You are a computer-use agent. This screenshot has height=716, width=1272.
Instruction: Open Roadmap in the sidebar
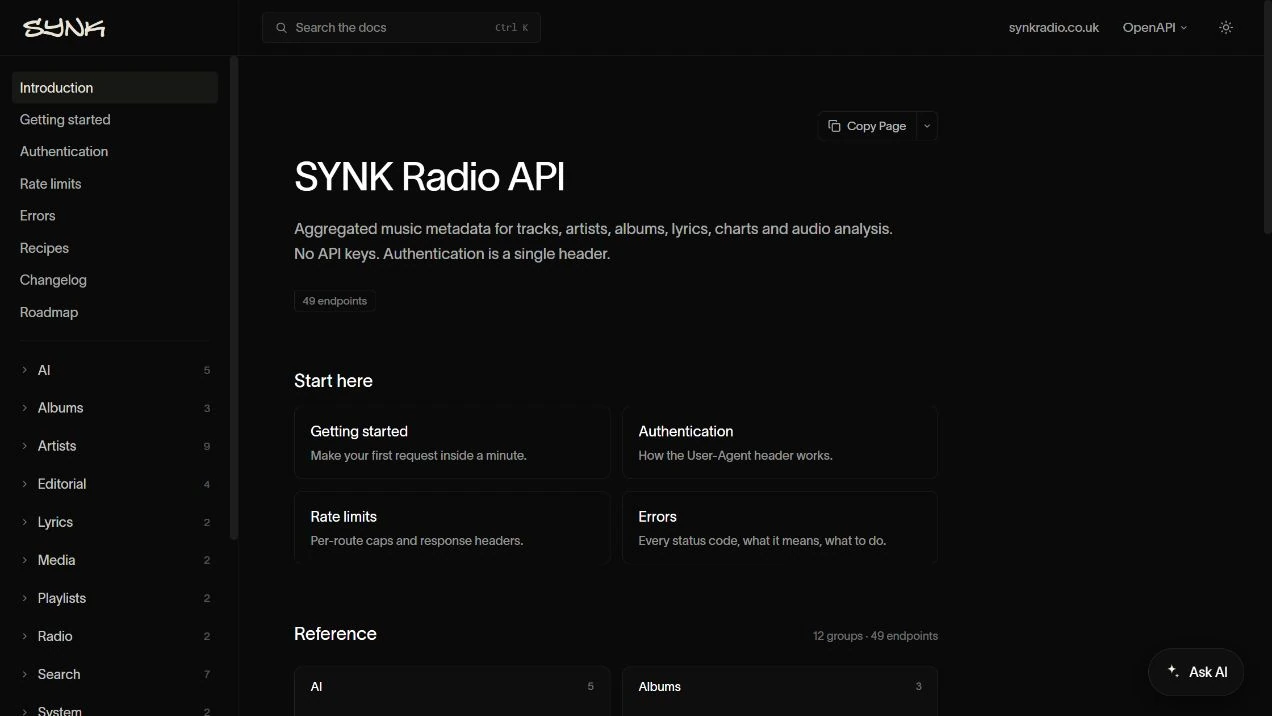[115, 312]
